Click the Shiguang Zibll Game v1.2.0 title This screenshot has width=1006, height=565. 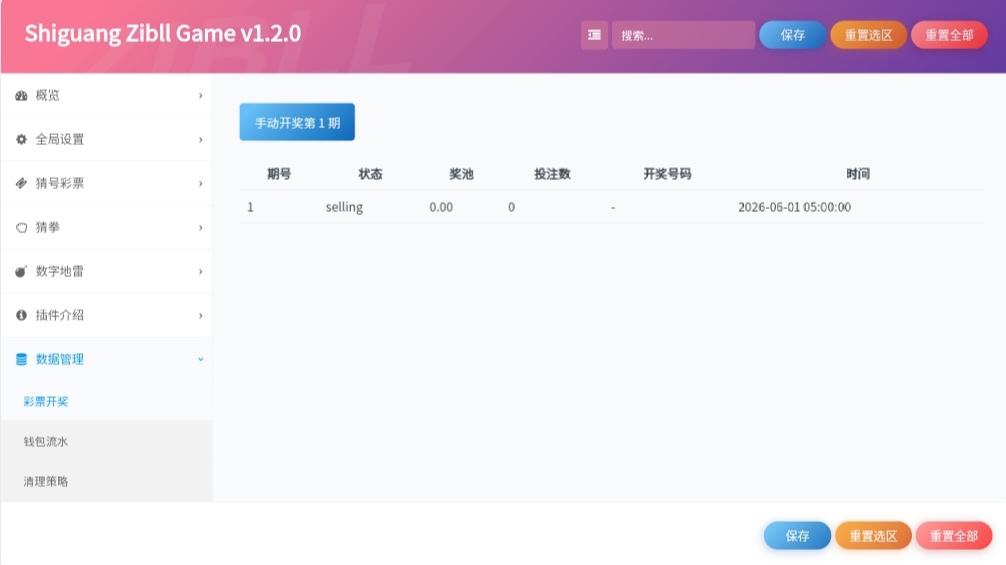(162, 33)
